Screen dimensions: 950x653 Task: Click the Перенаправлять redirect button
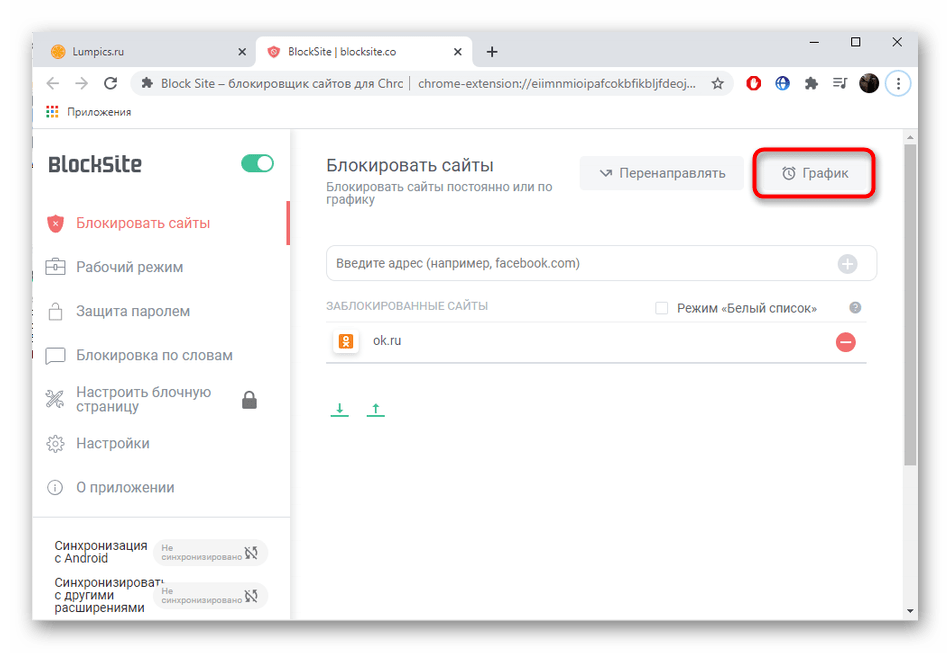click(x=662, y=173)
